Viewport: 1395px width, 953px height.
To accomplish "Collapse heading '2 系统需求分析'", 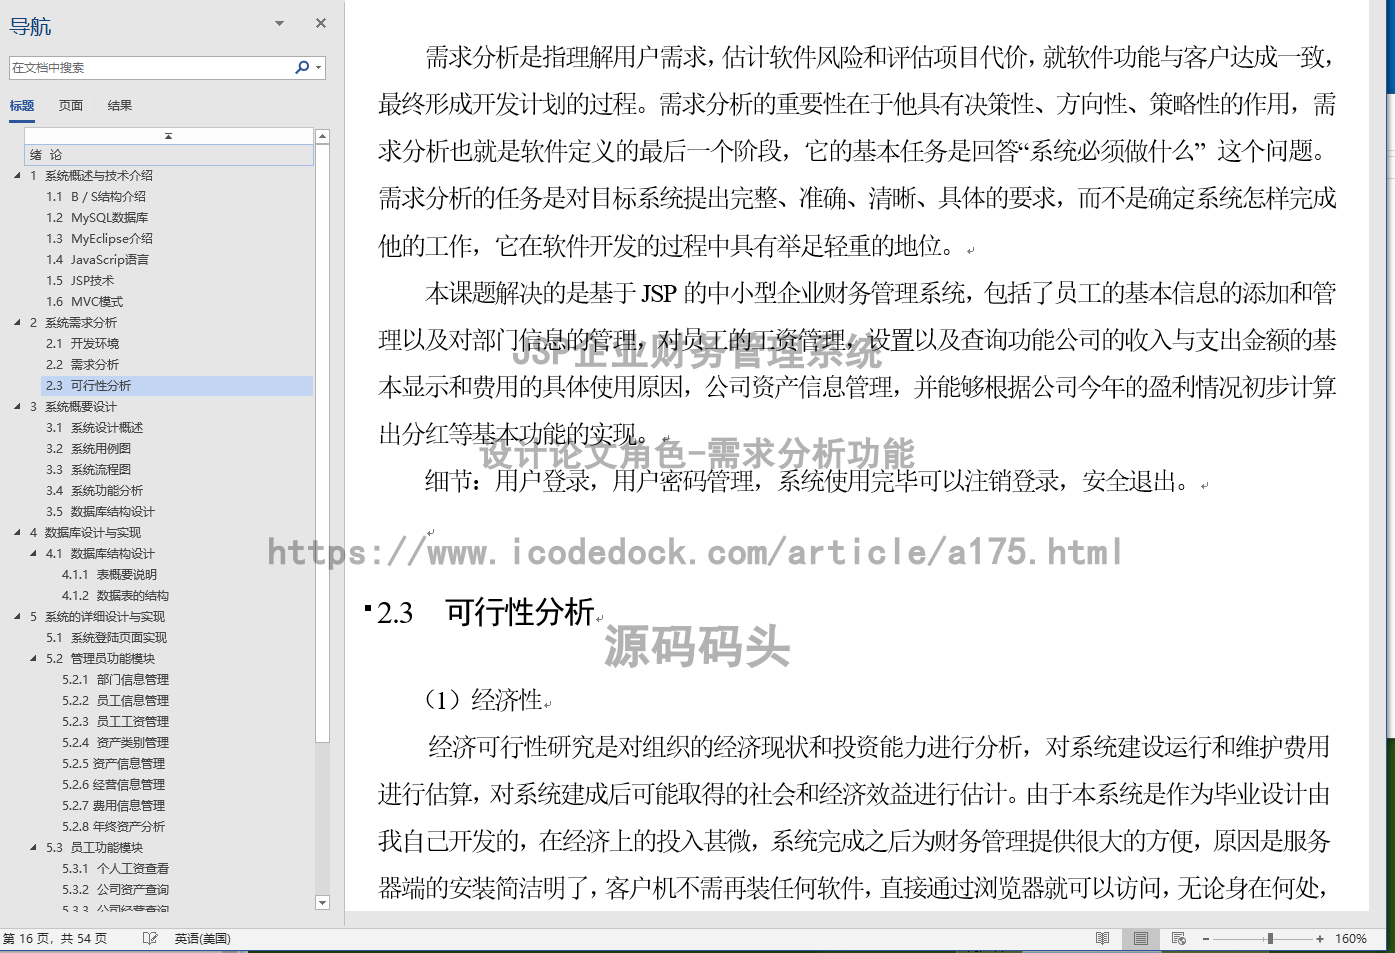I will (17, 322).
